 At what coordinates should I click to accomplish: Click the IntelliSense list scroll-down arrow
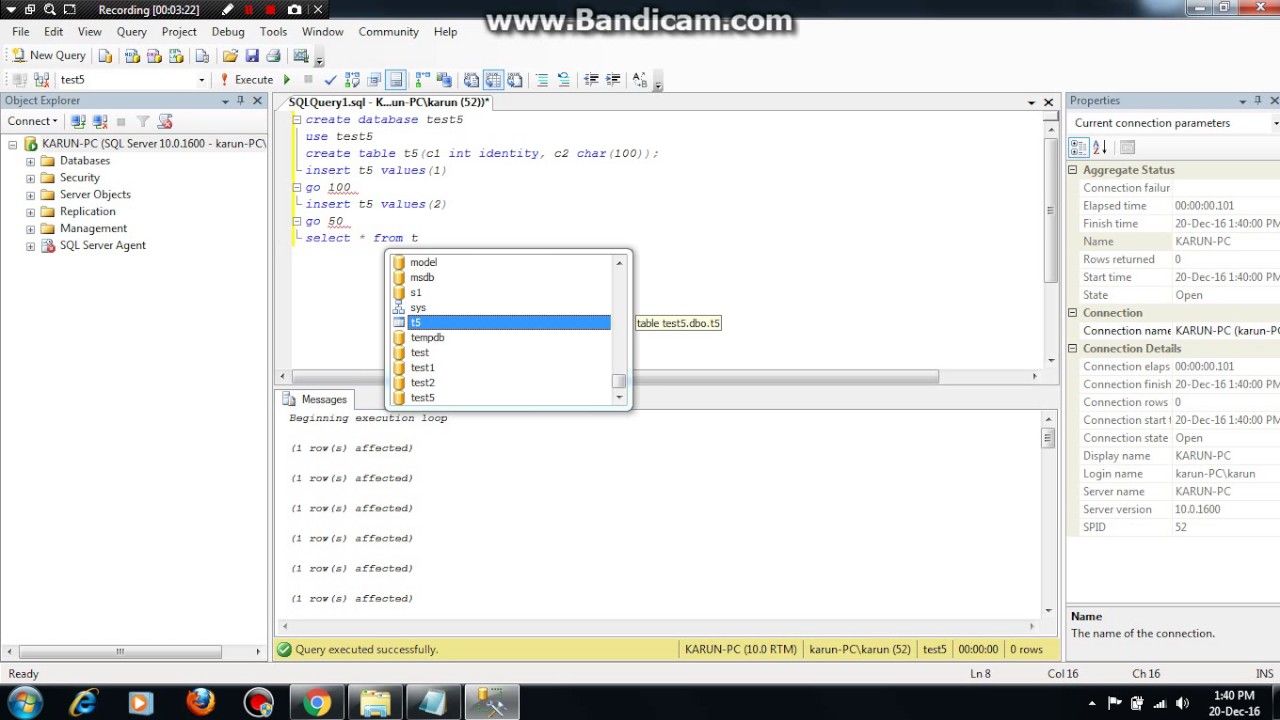click(x=620, y=397)
